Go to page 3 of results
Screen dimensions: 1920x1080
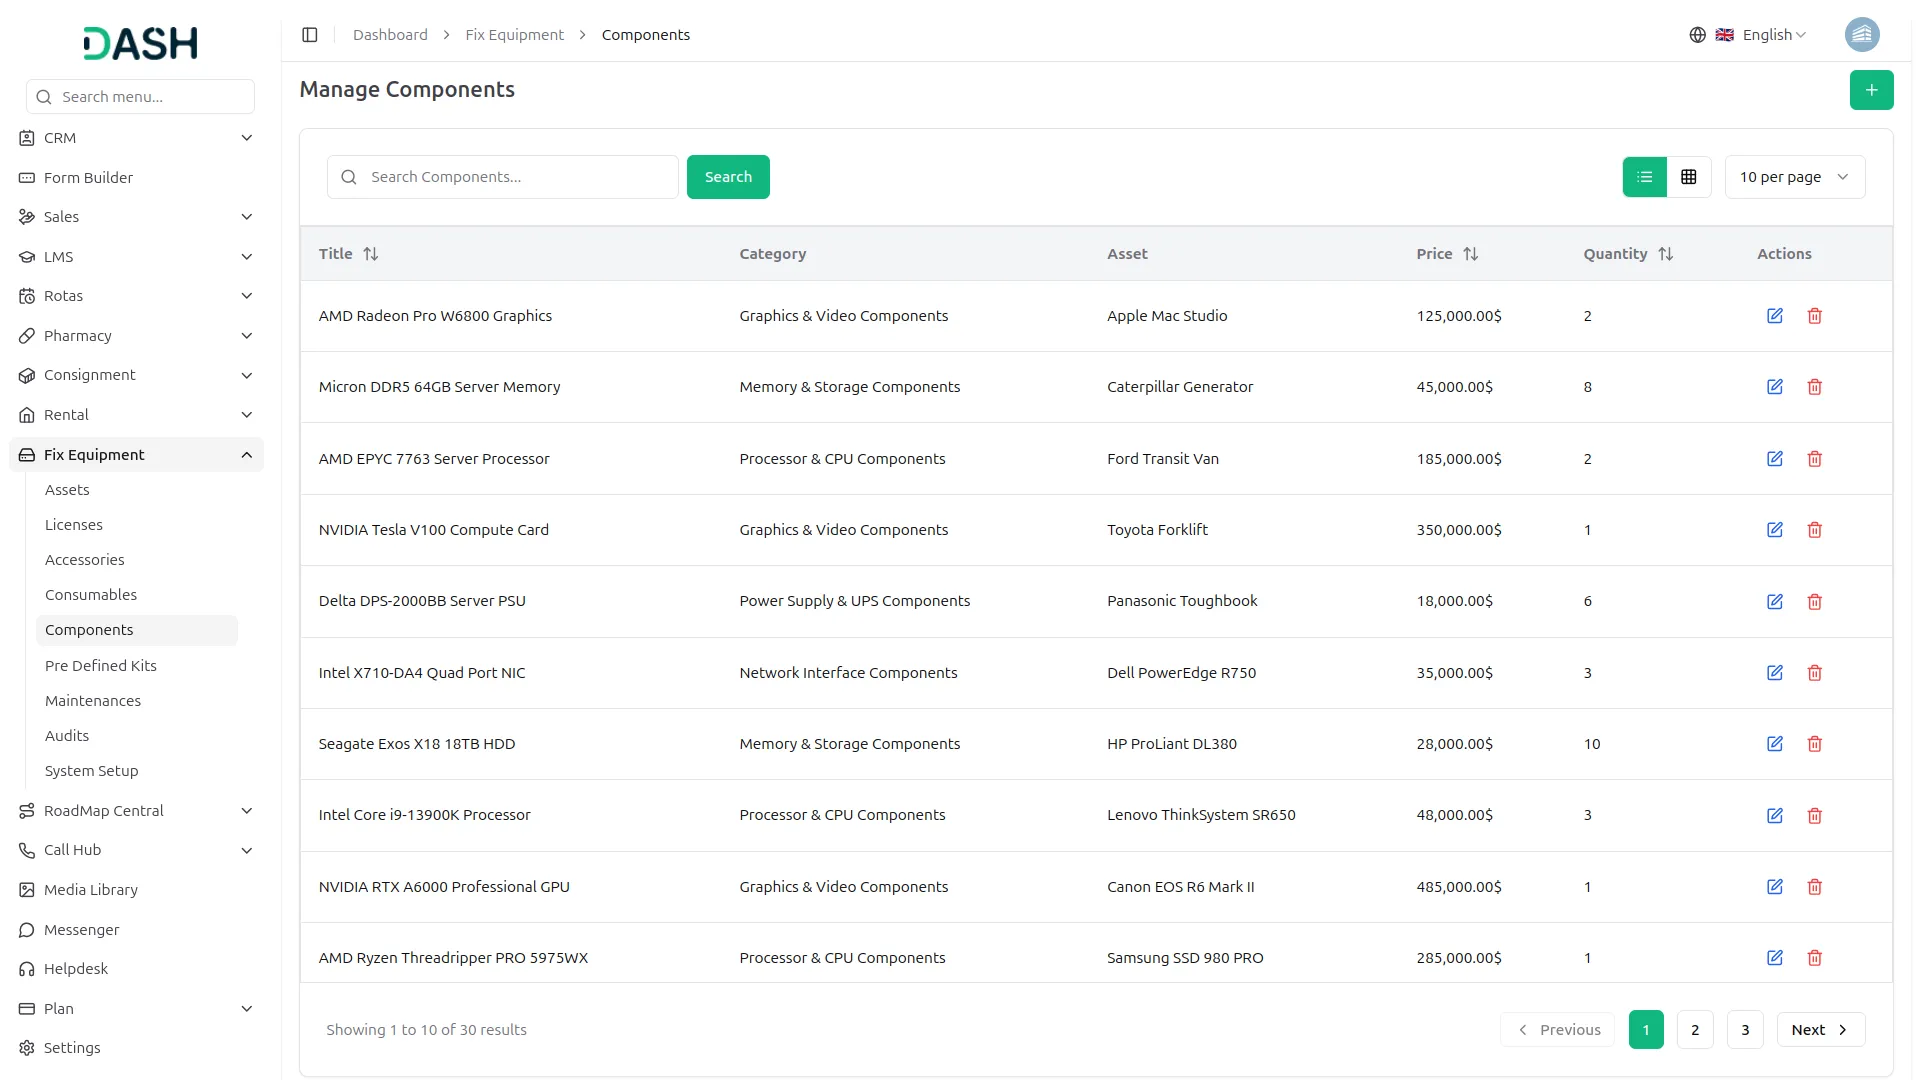(1744, 1030)
